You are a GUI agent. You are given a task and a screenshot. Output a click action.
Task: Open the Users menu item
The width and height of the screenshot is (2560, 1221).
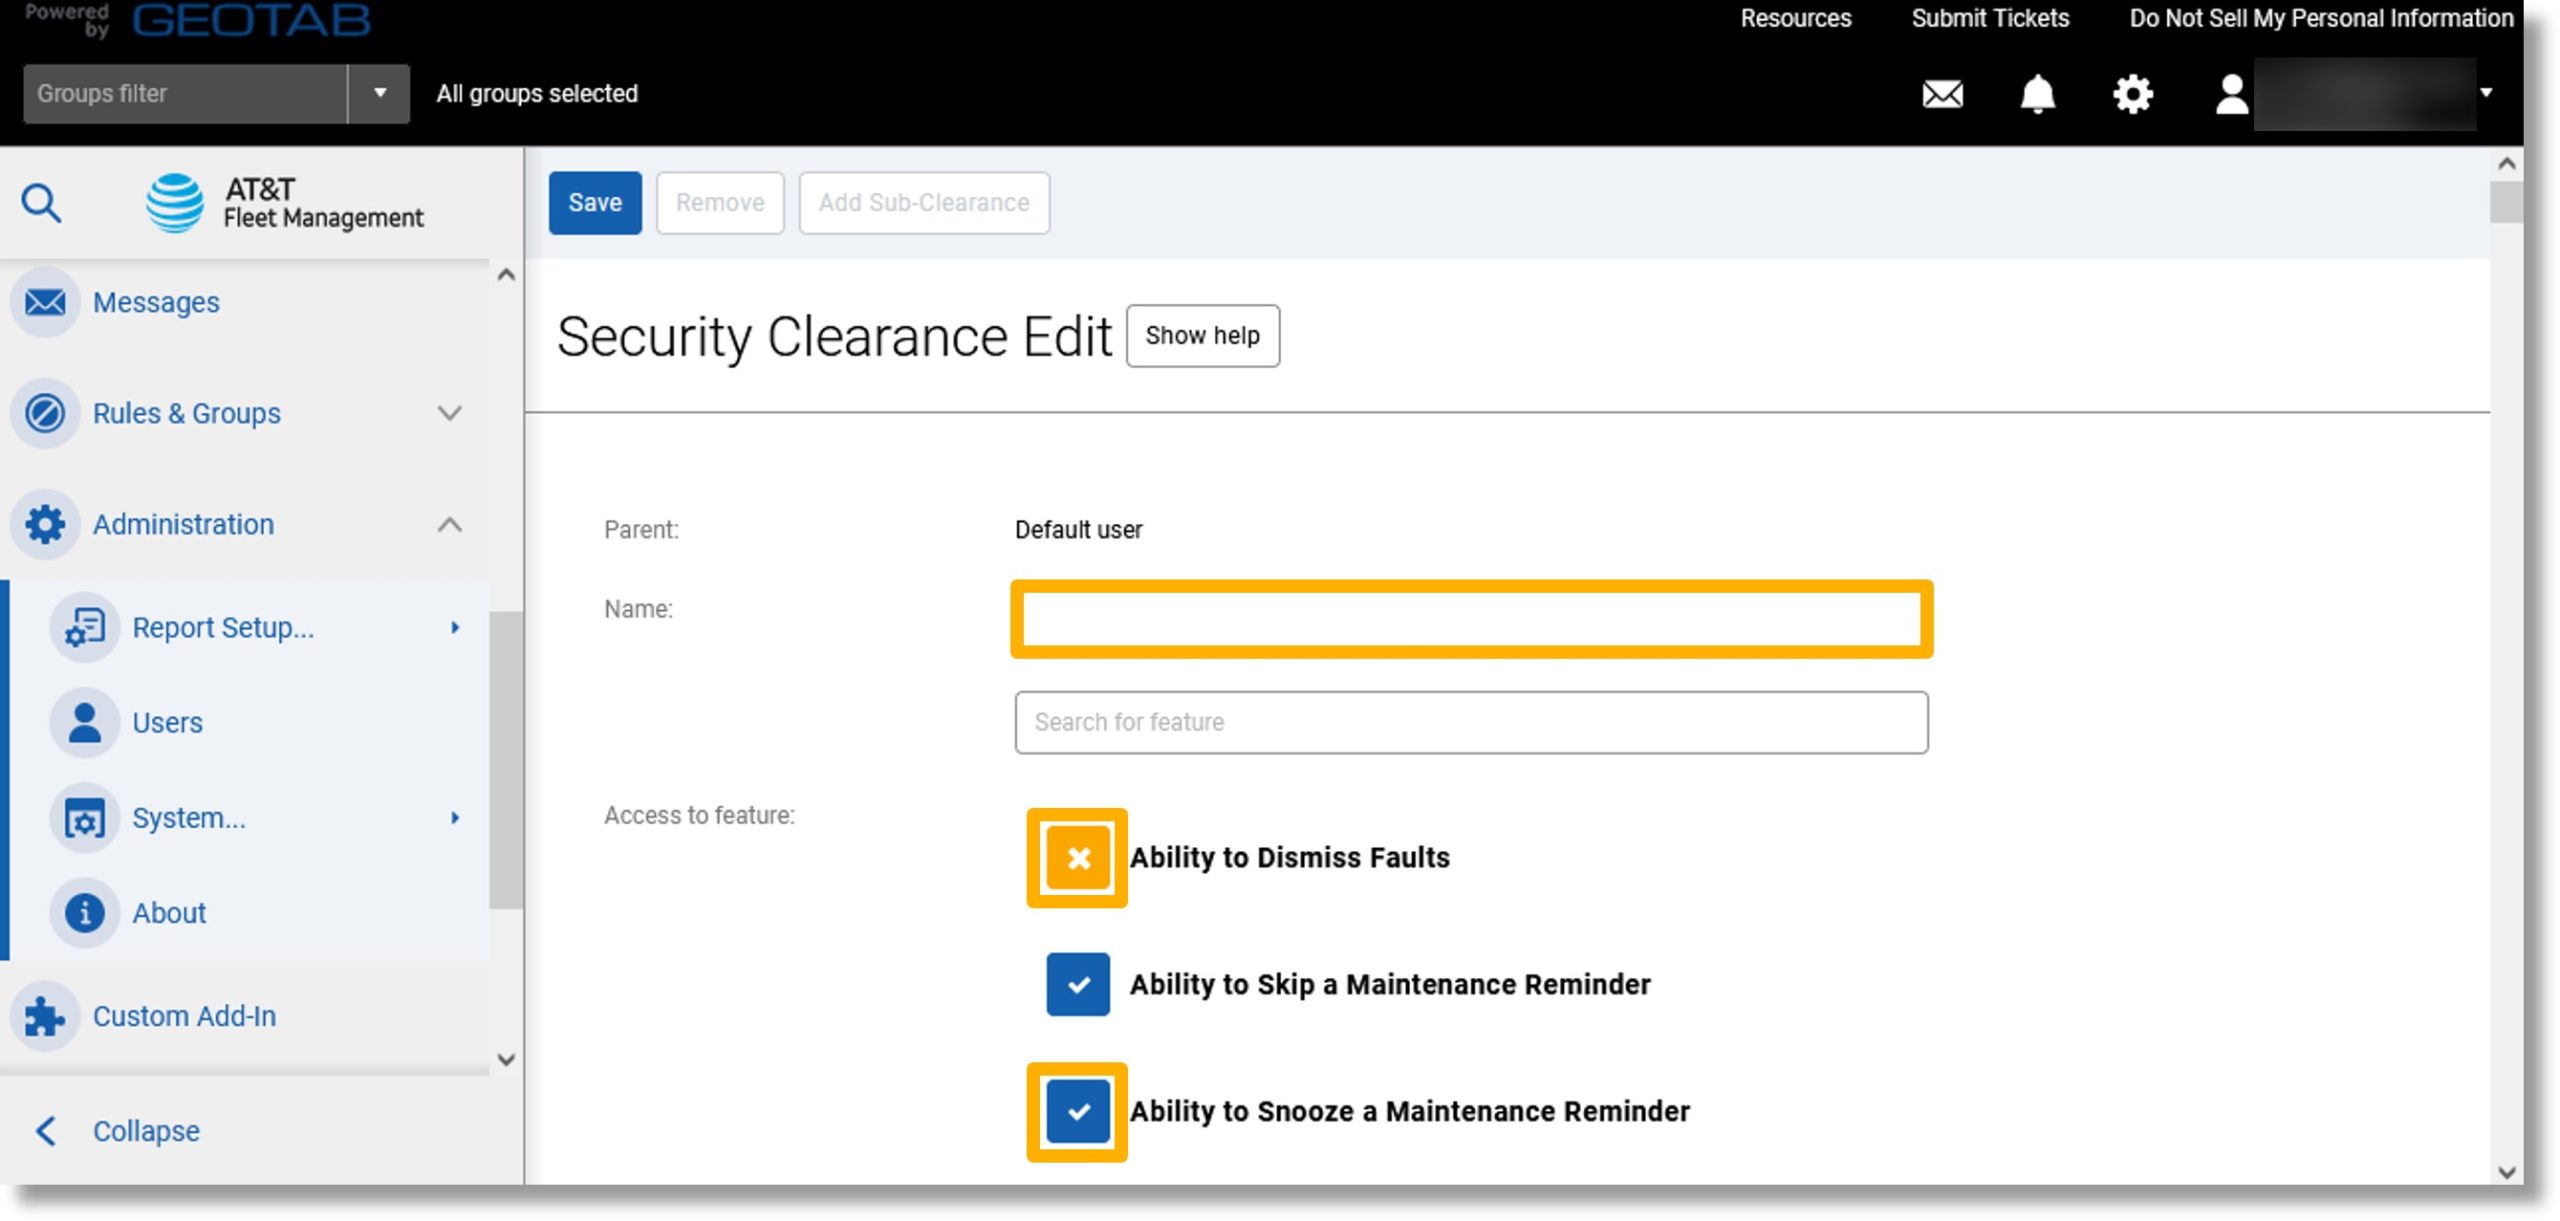(167, 722)
